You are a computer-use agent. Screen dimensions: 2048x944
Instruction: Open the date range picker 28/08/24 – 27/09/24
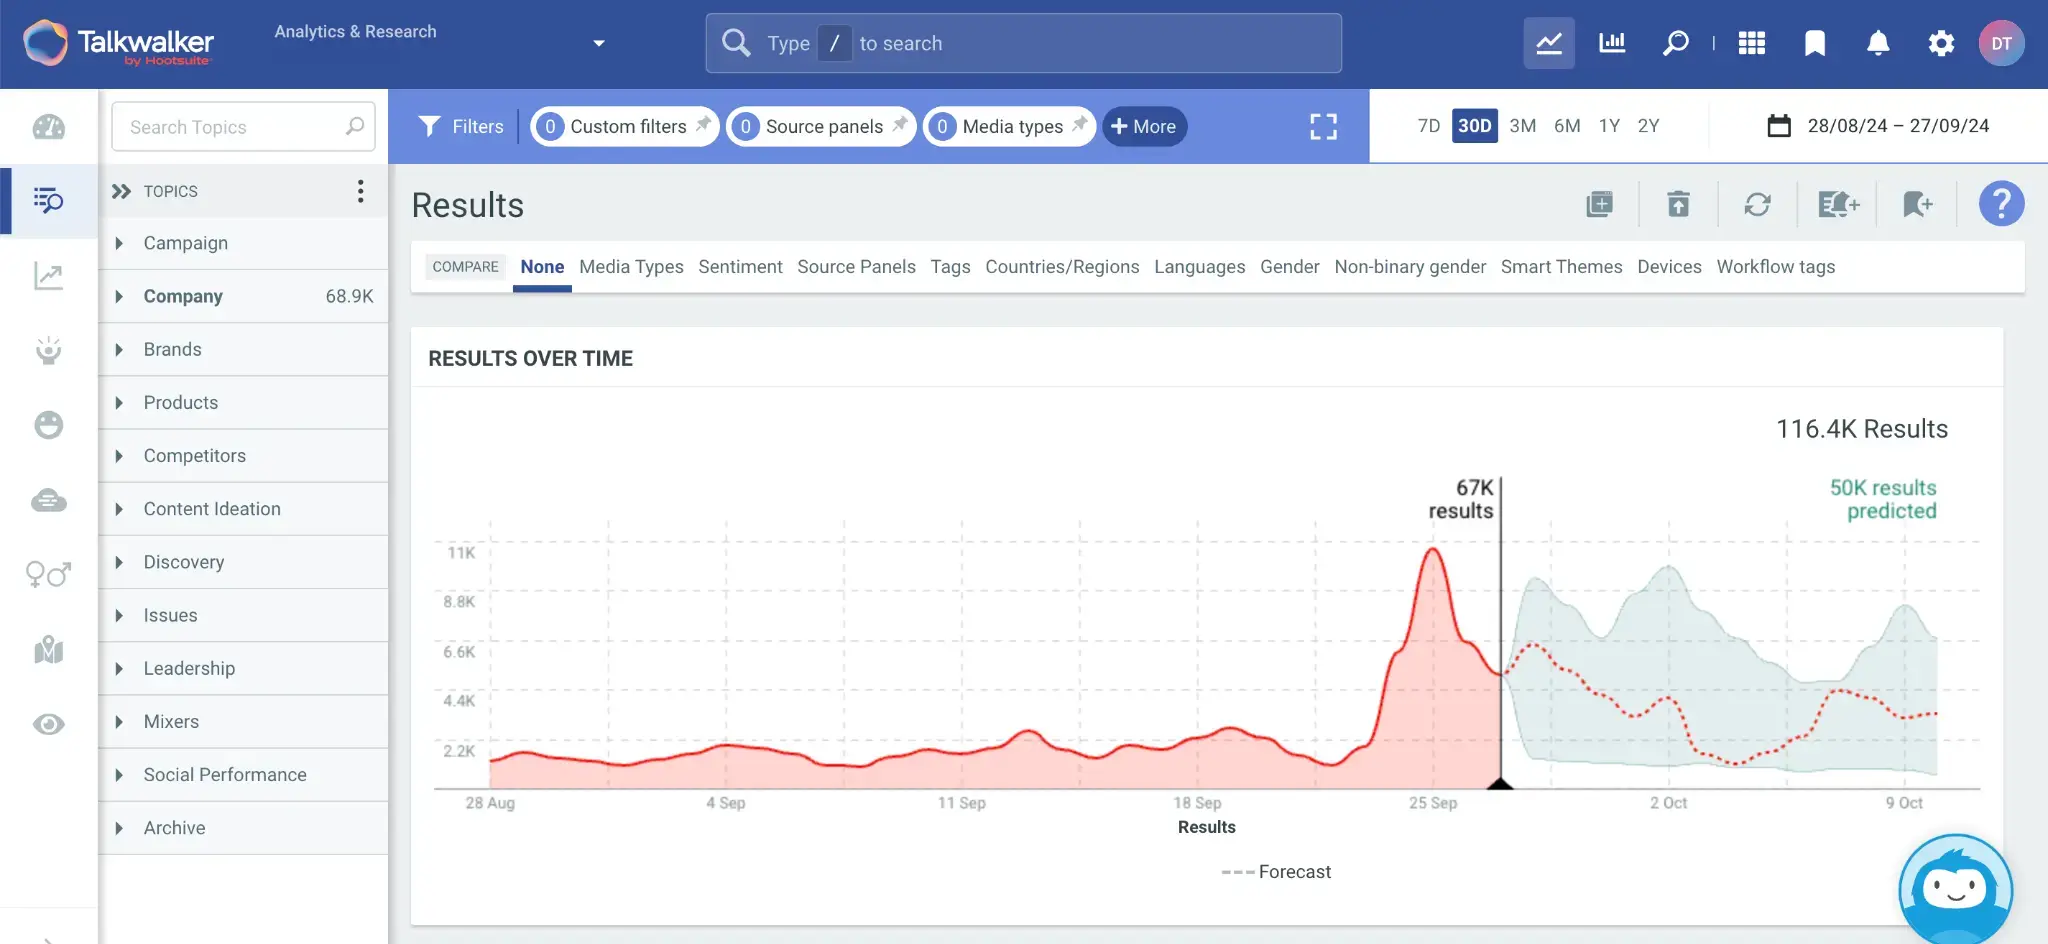click(x=1896, y=126)
